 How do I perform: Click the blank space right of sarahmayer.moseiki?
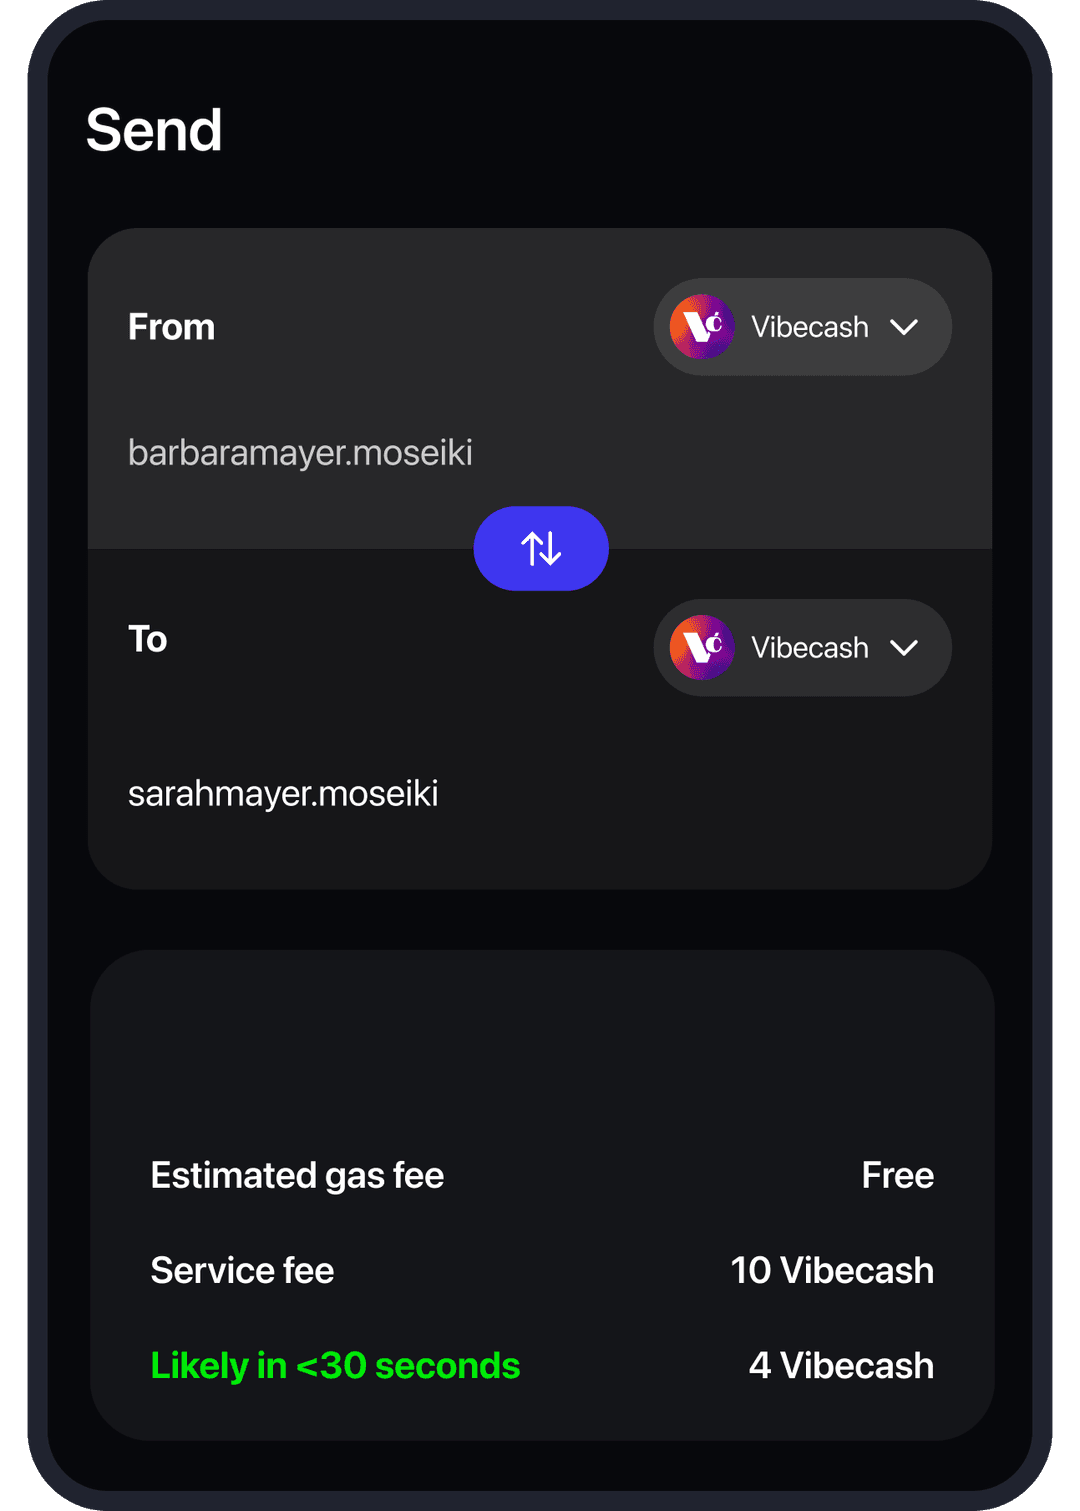coord(700,793)
